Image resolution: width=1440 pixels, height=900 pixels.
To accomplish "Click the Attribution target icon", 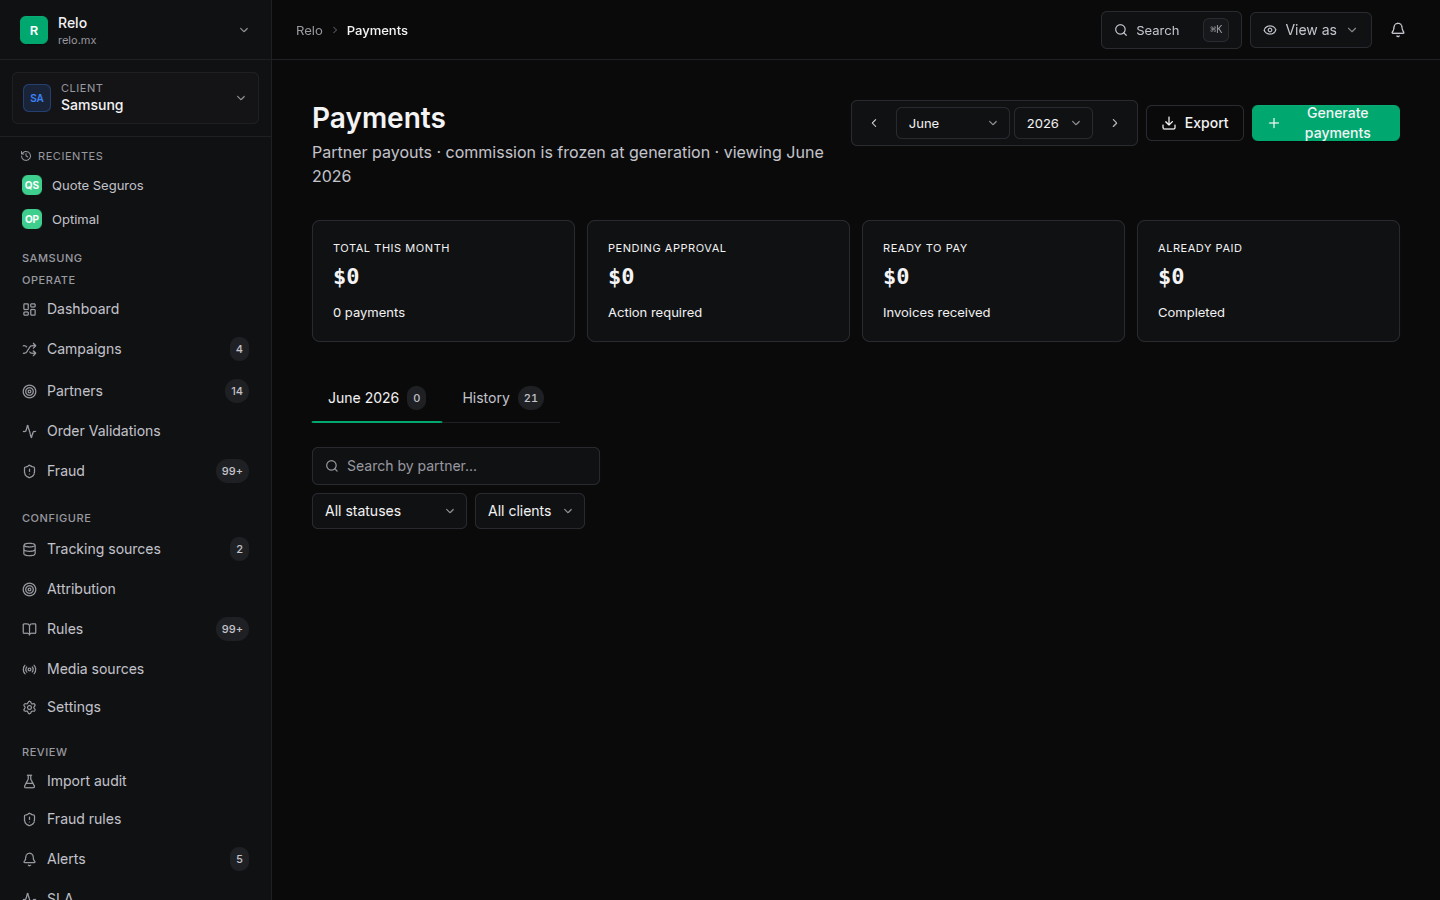I will [29, 589].
